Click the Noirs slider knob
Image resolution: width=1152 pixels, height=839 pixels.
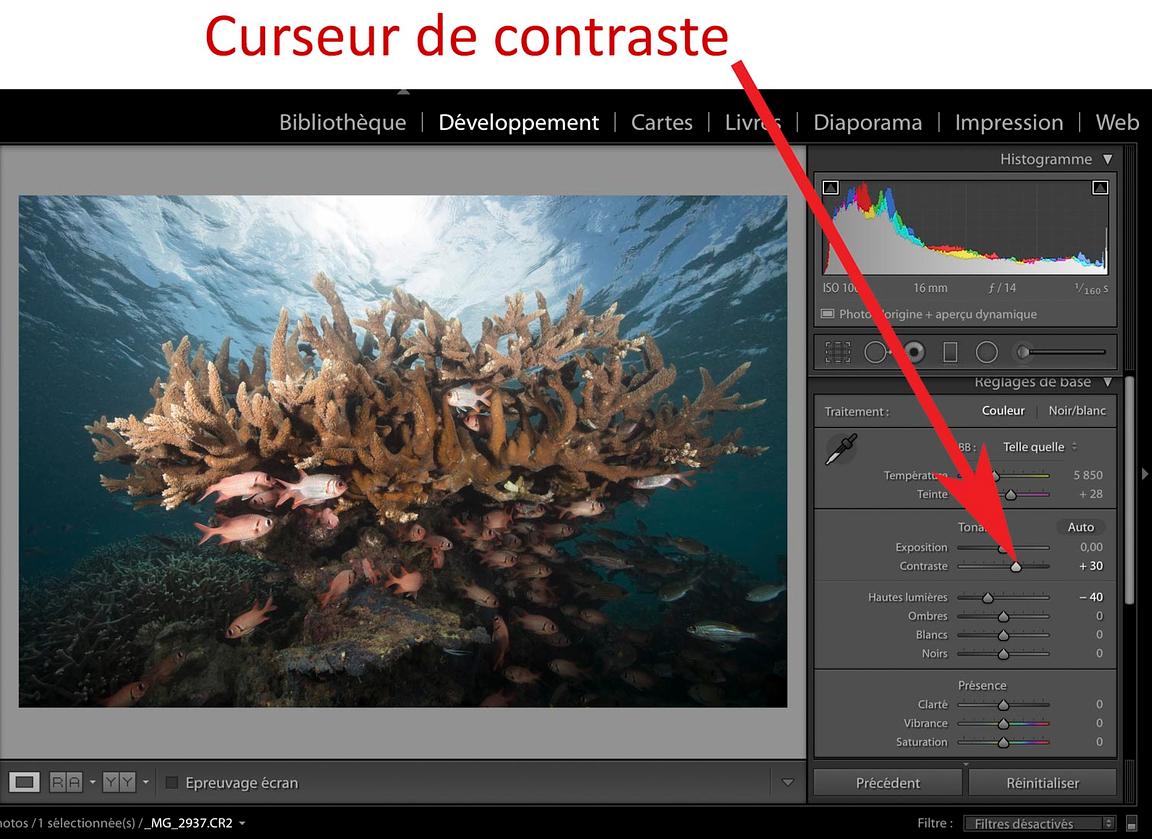pos(1004,655)
